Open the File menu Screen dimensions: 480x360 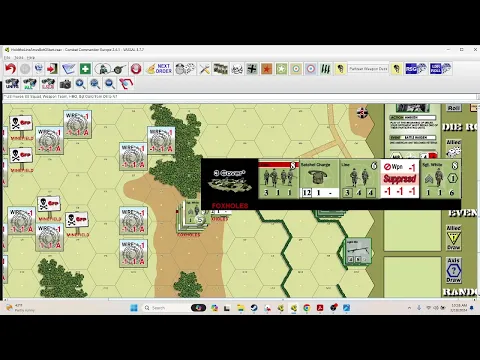7,58
